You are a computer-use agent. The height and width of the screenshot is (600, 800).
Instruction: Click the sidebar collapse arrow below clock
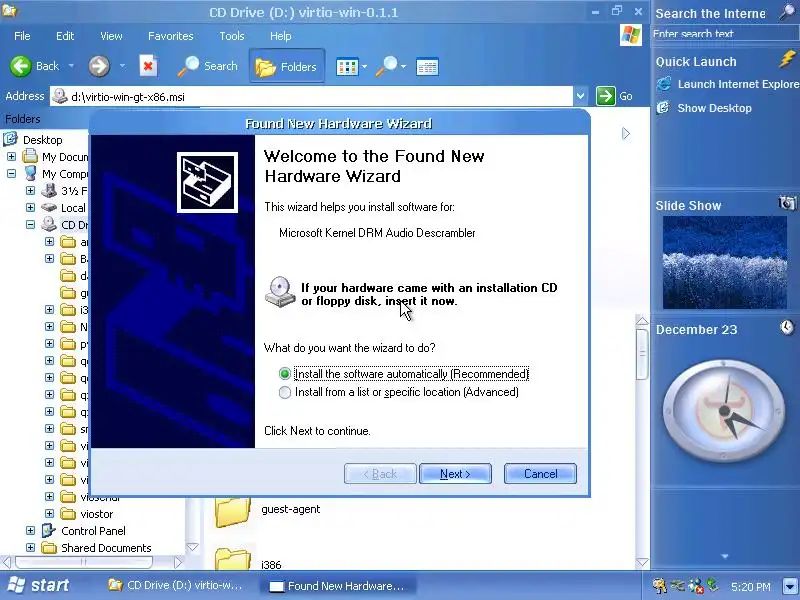pos(724,557)
